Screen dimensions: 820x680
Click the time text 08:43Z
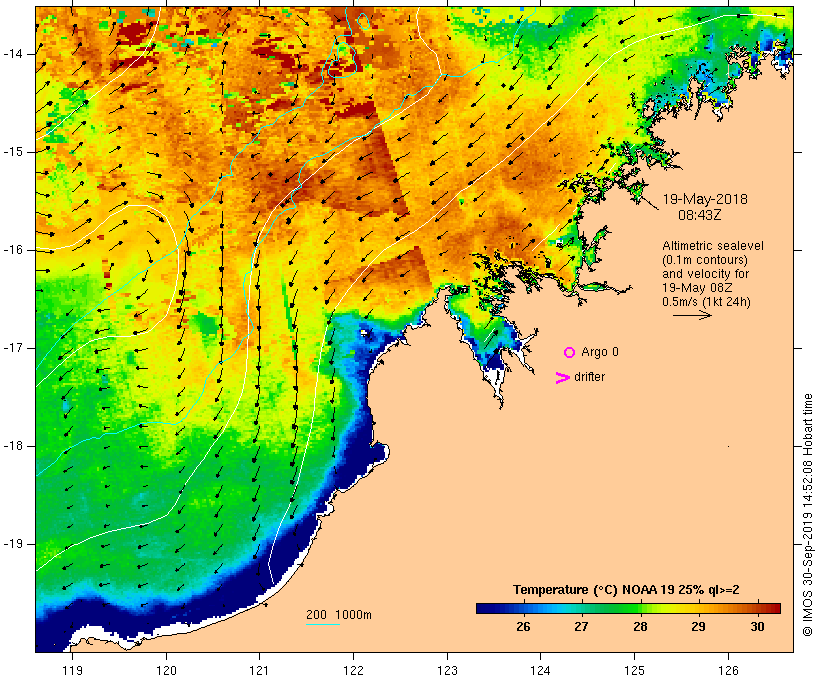tap(700, 215)
